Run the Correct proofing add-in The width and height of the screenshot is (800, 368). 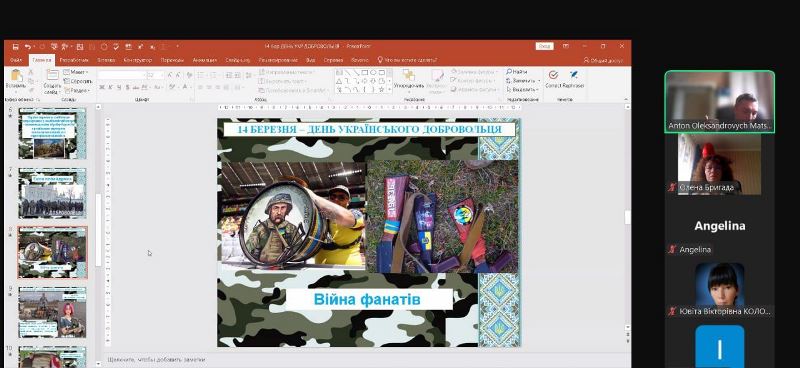click(553, 79)
